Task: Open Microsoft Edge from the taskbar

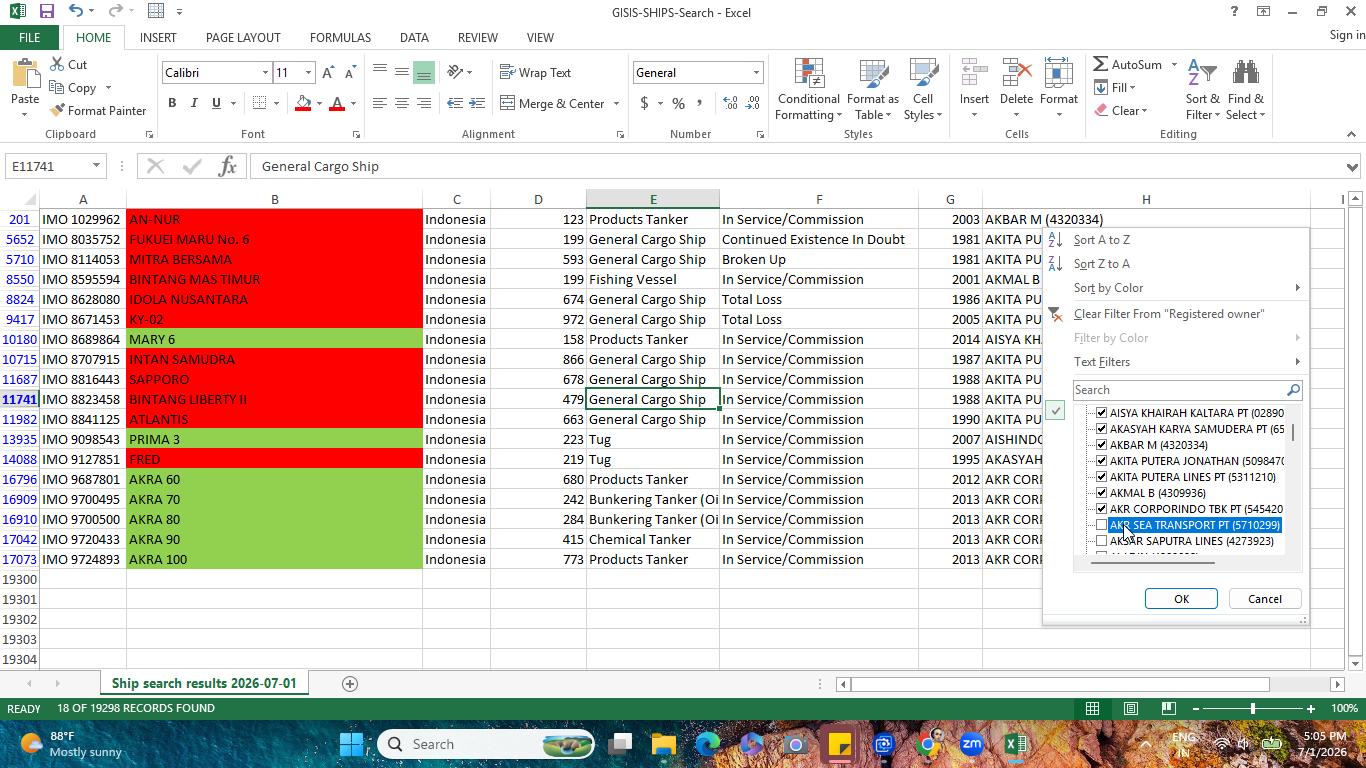Action: coord(708,744)
